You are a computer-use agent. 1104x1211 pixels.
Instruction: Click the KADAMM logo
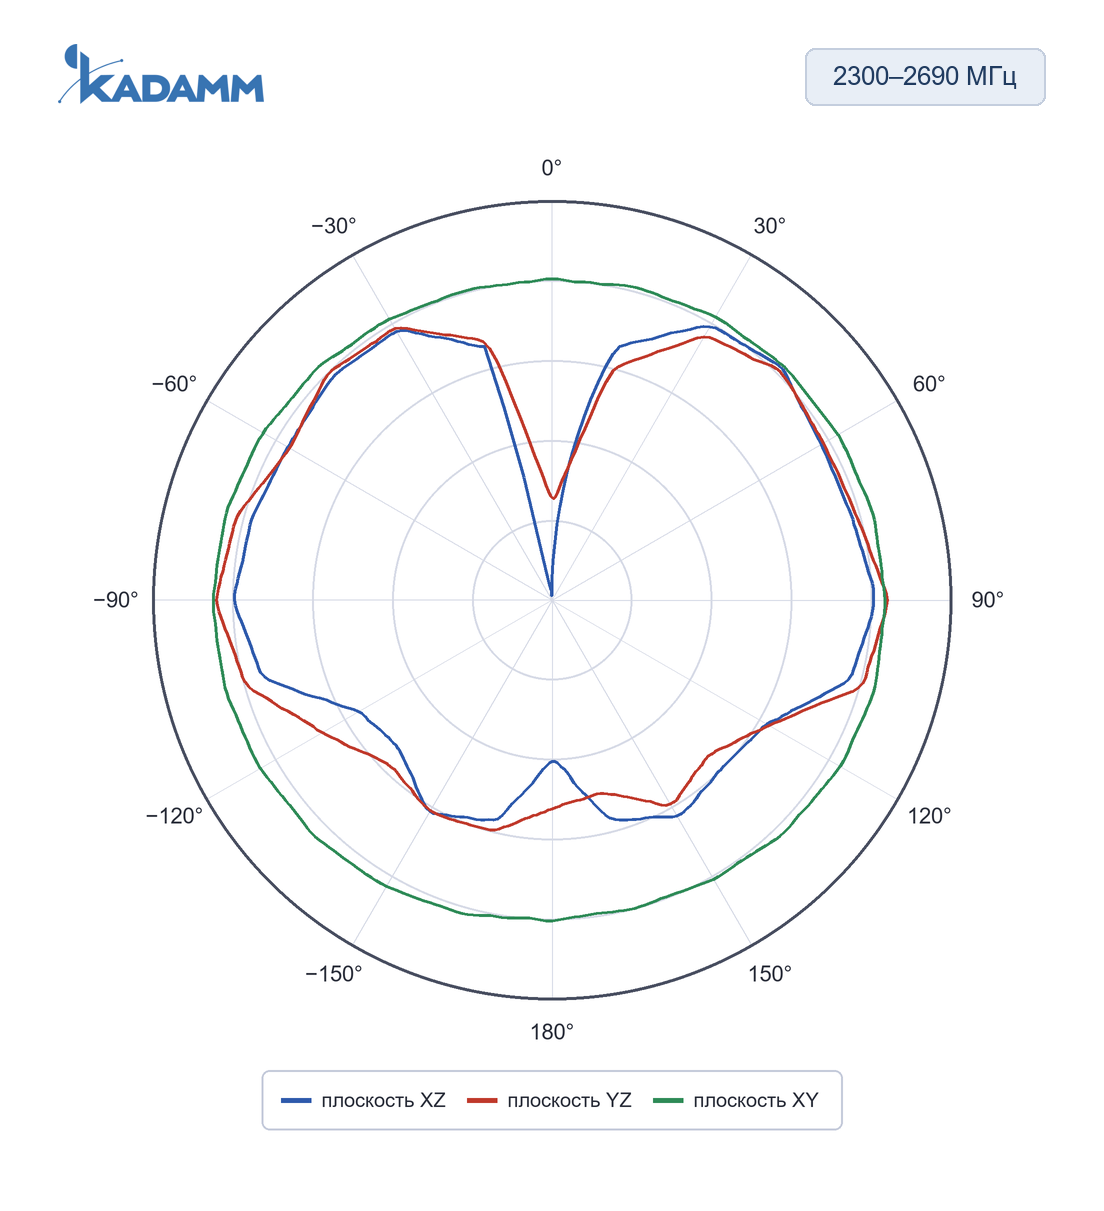tap(161, 74)
